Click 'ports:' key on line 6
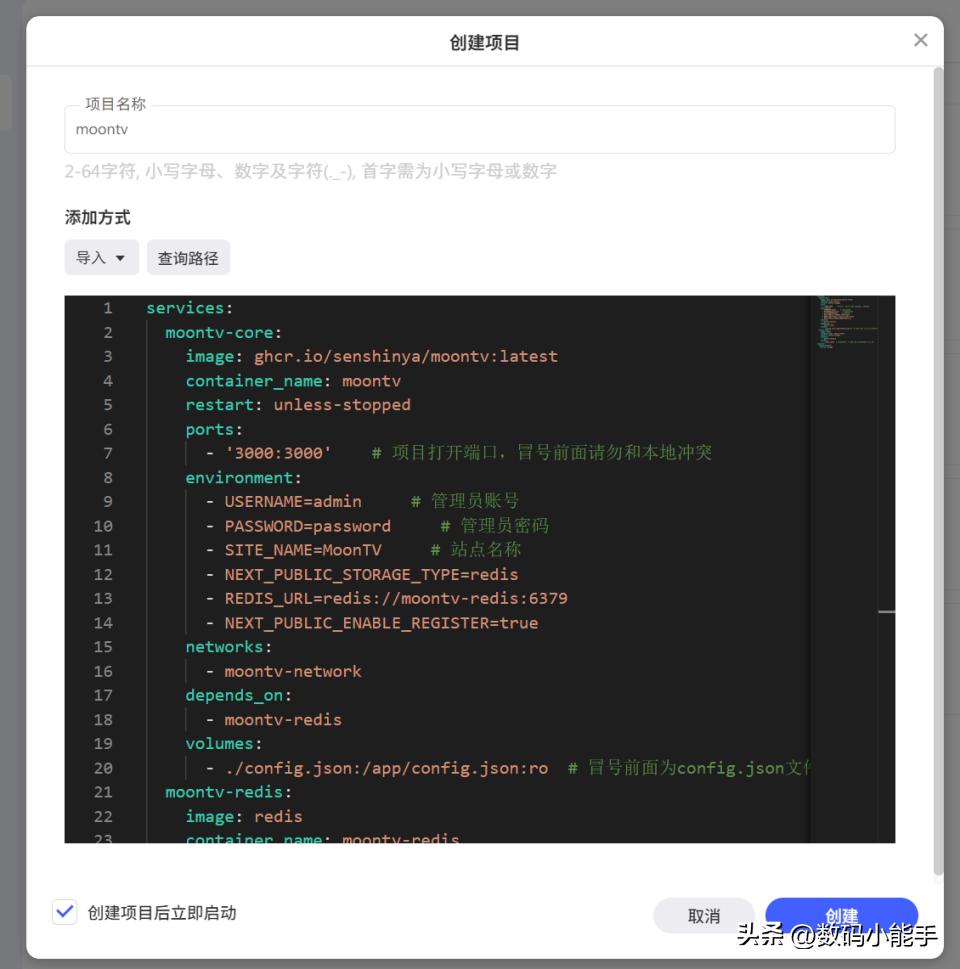960x969 pixels. click(214, 429)
